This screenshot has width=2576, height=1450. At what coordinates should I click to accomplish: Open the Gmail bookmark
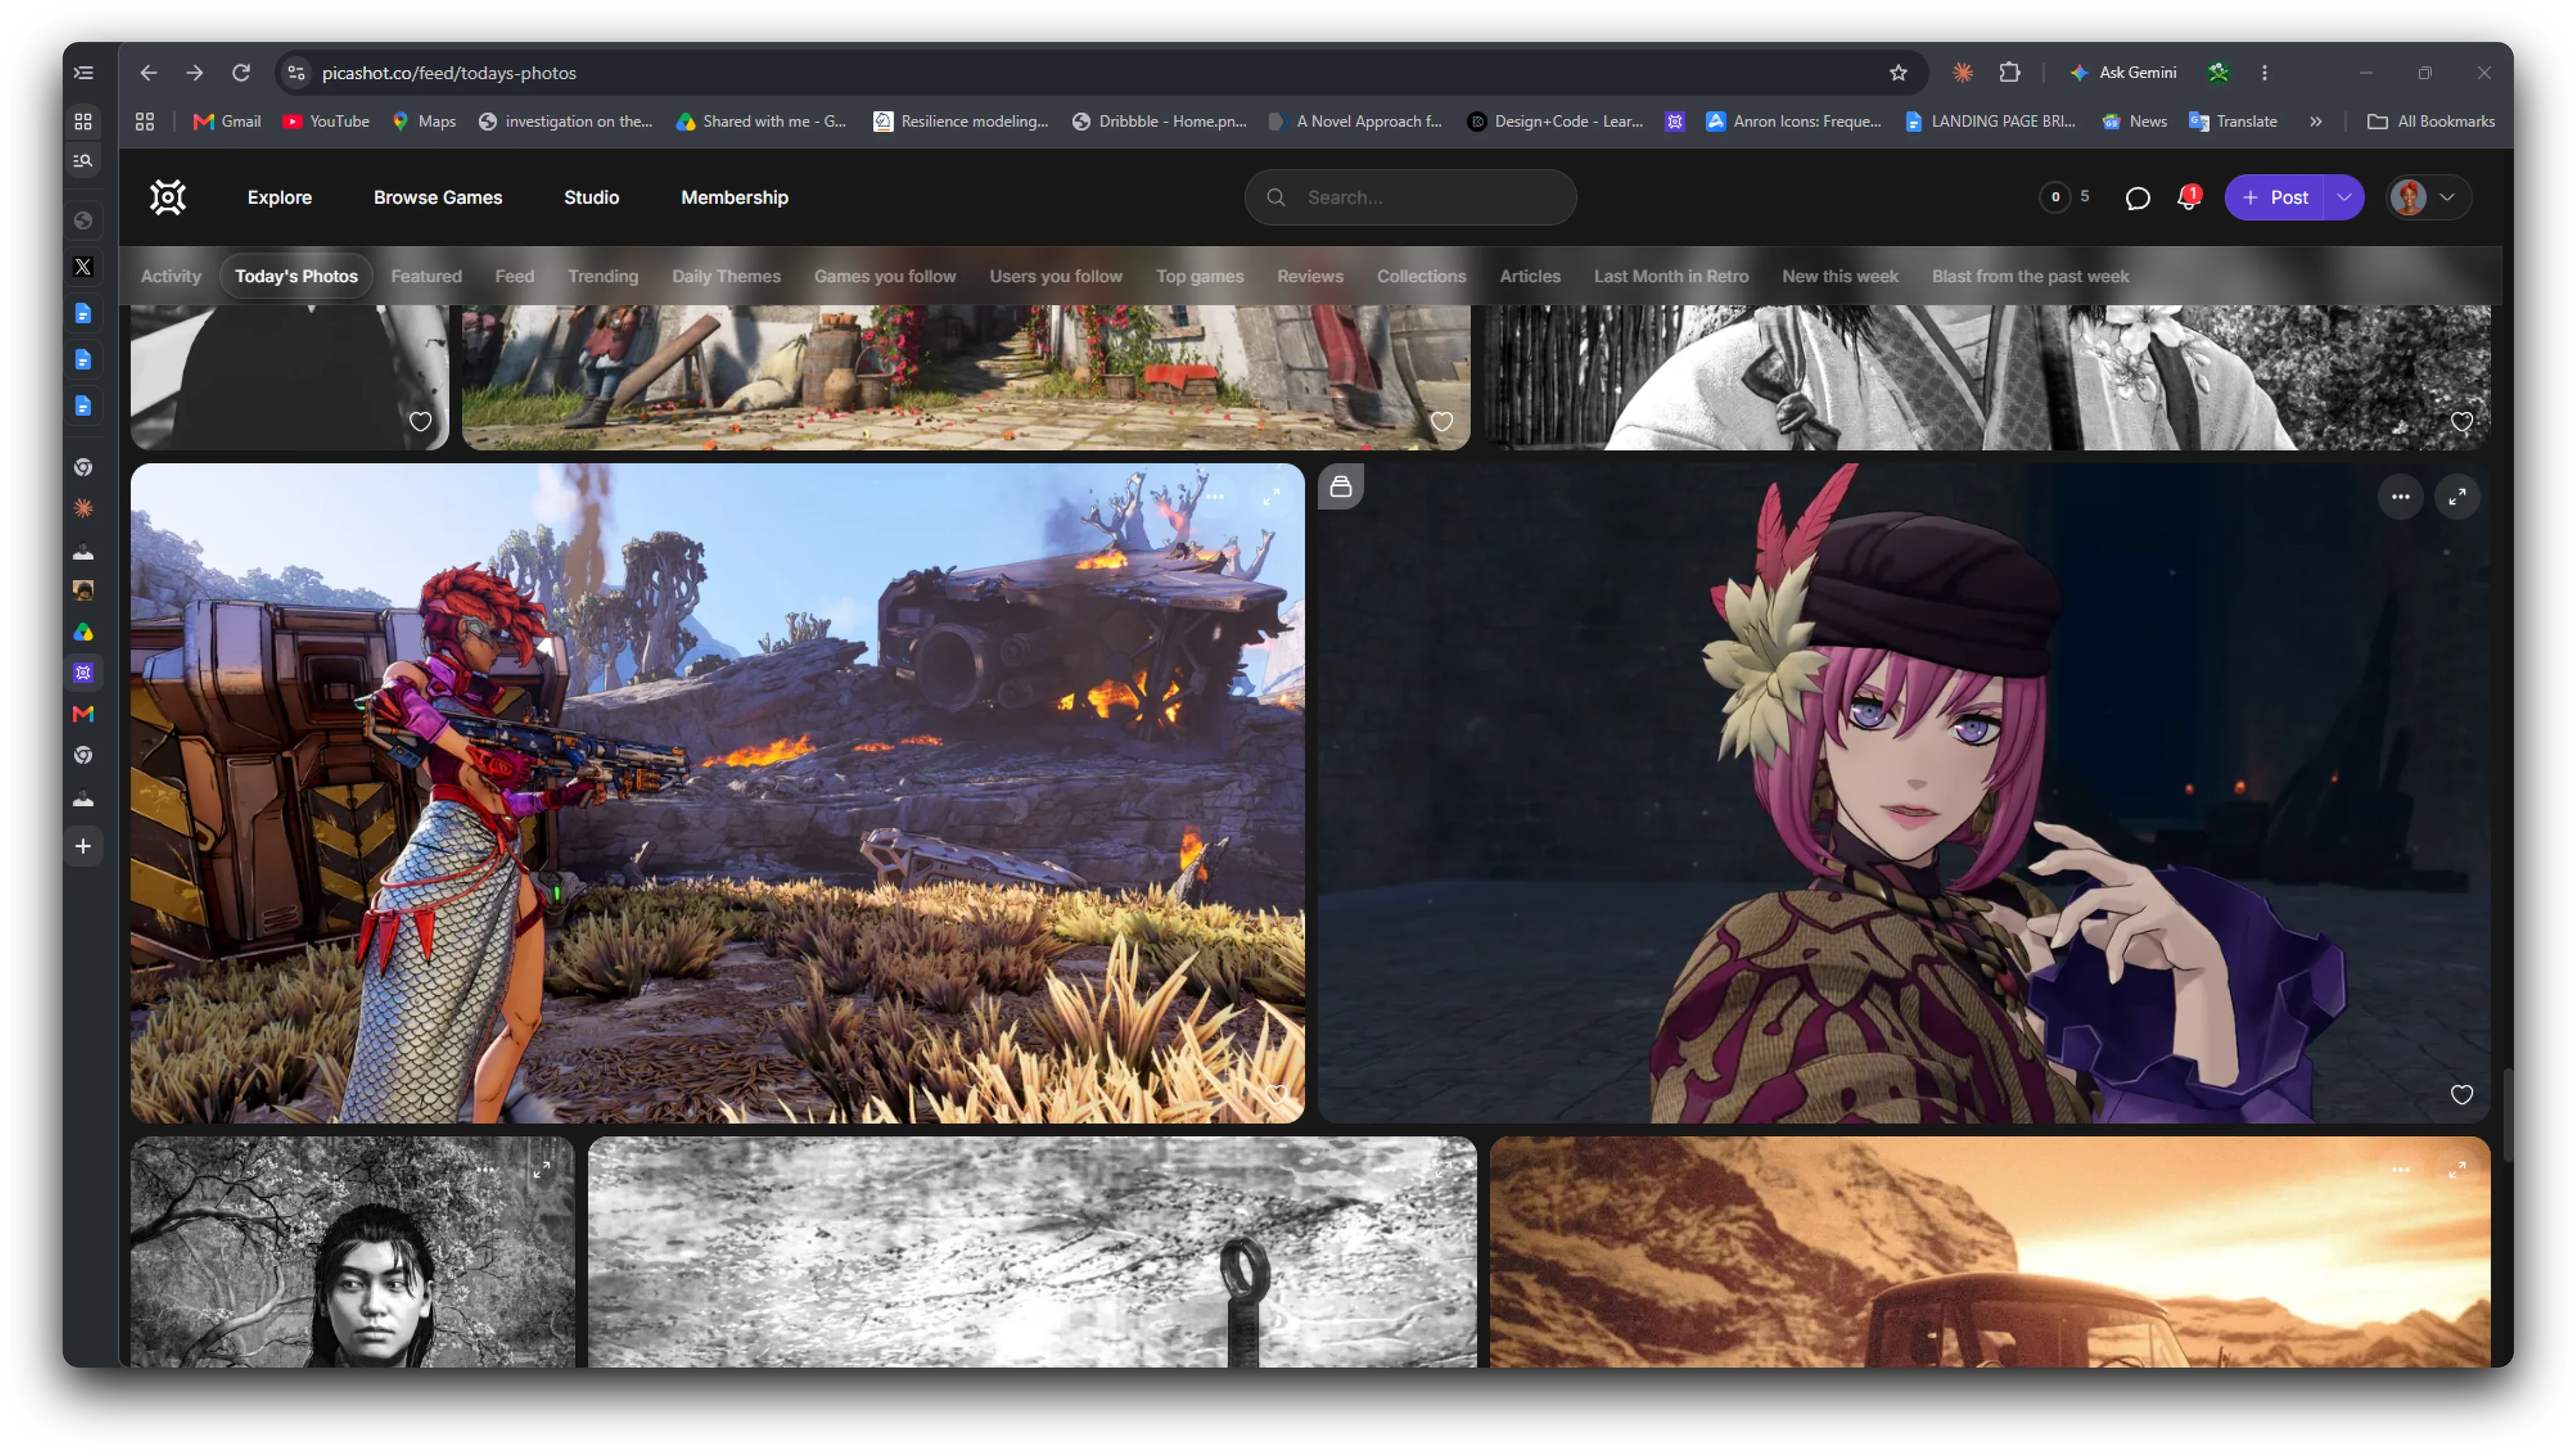227,122
